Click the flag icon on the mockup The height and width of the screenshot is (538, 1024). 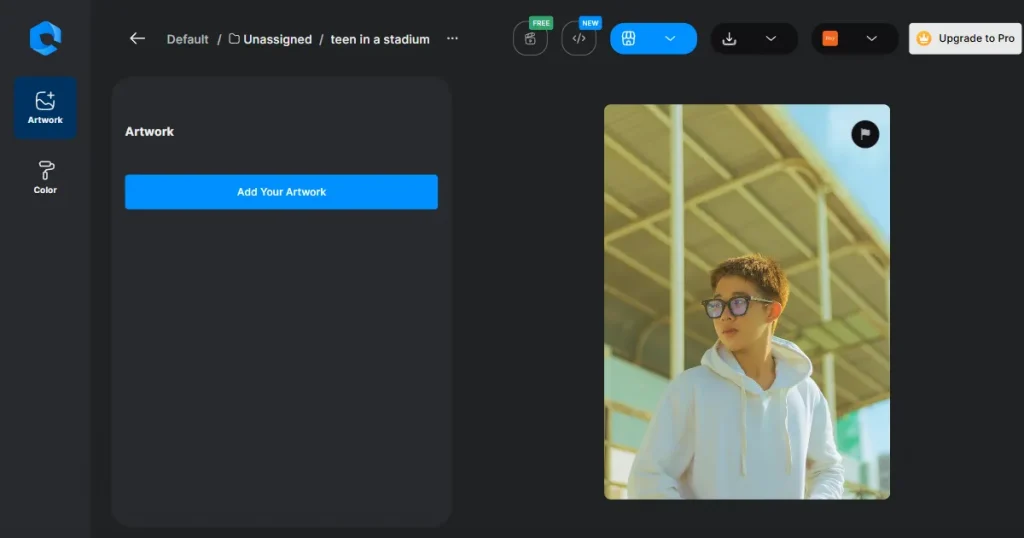865,134
